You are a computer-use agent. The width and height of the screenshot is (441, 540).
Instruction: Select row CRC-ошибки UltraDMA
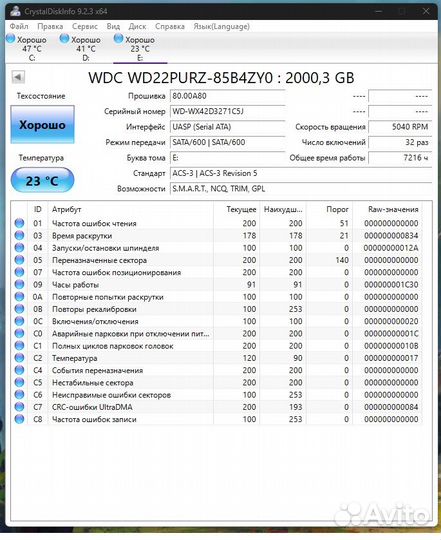[217, 407]
